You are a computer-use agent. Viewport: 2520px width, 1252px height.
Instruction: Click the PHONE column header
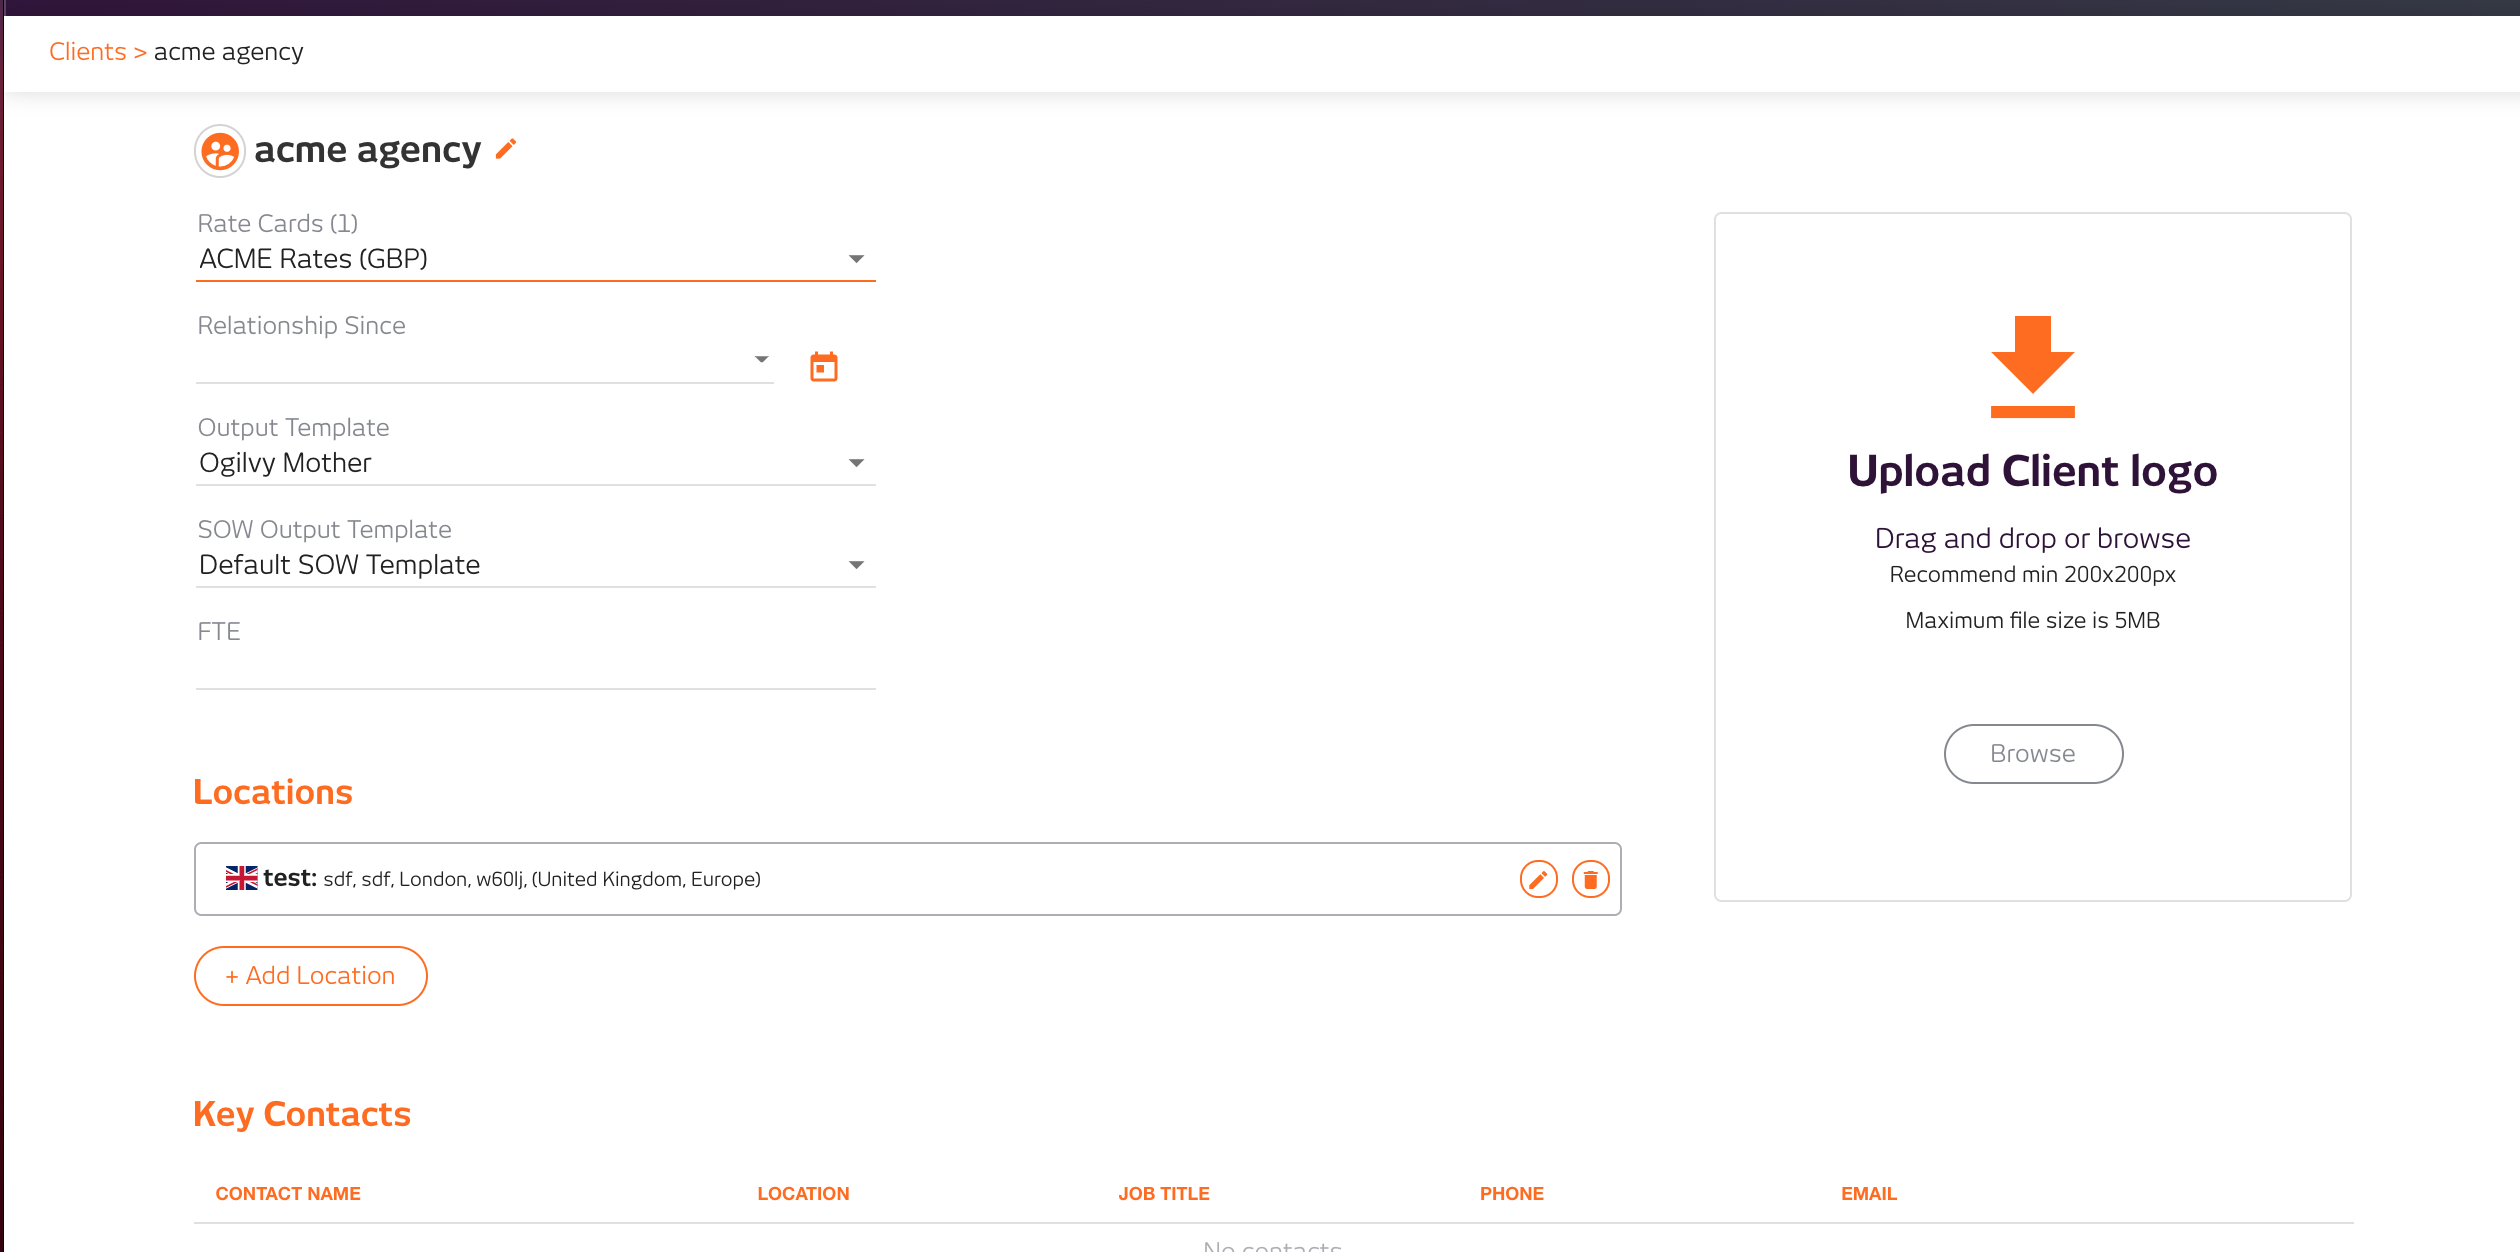1512,1194
